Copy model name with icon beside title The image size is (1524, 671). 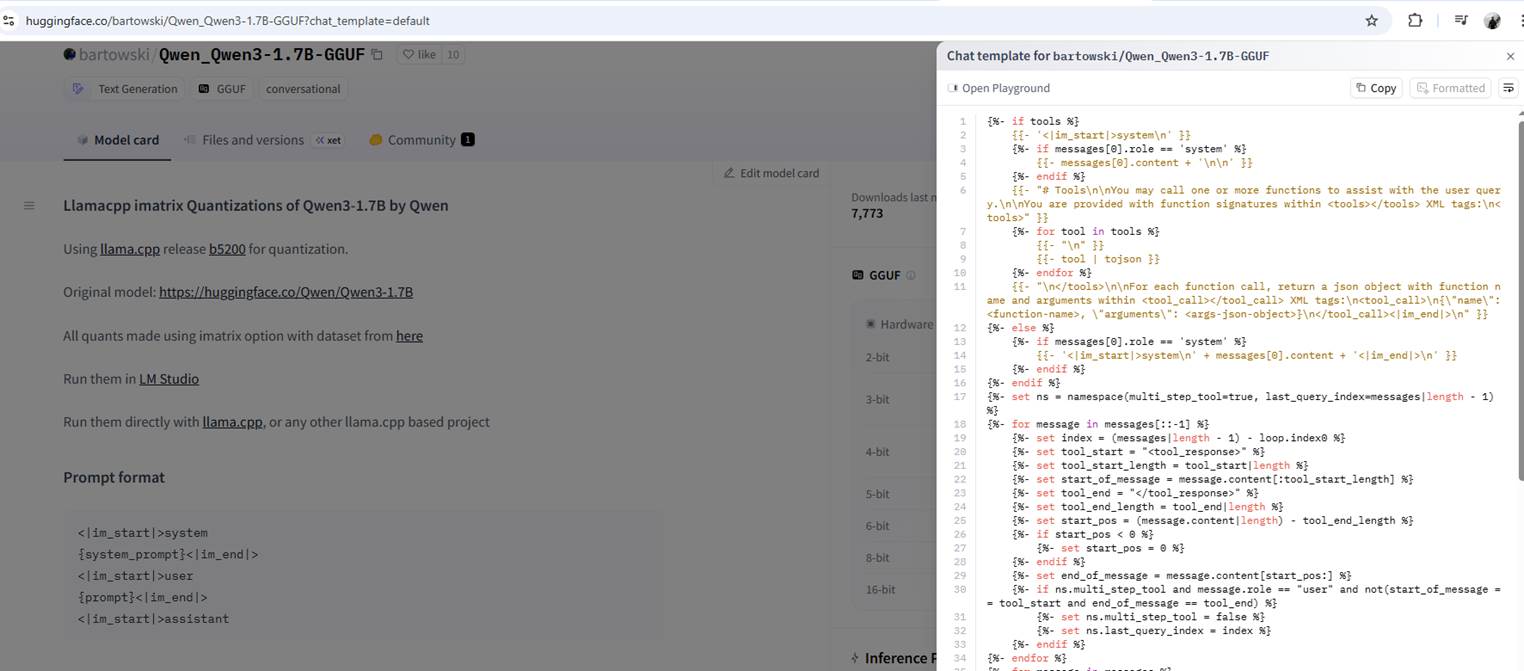click(x=377, y=55)
